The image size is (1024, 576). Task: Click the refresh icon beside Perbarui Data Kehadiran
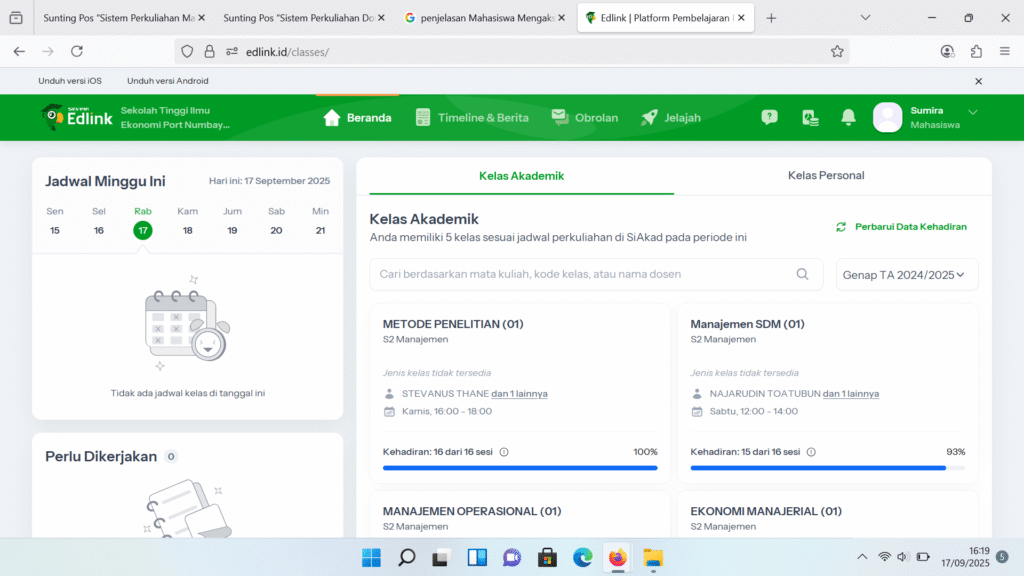(x=841, y=227)
